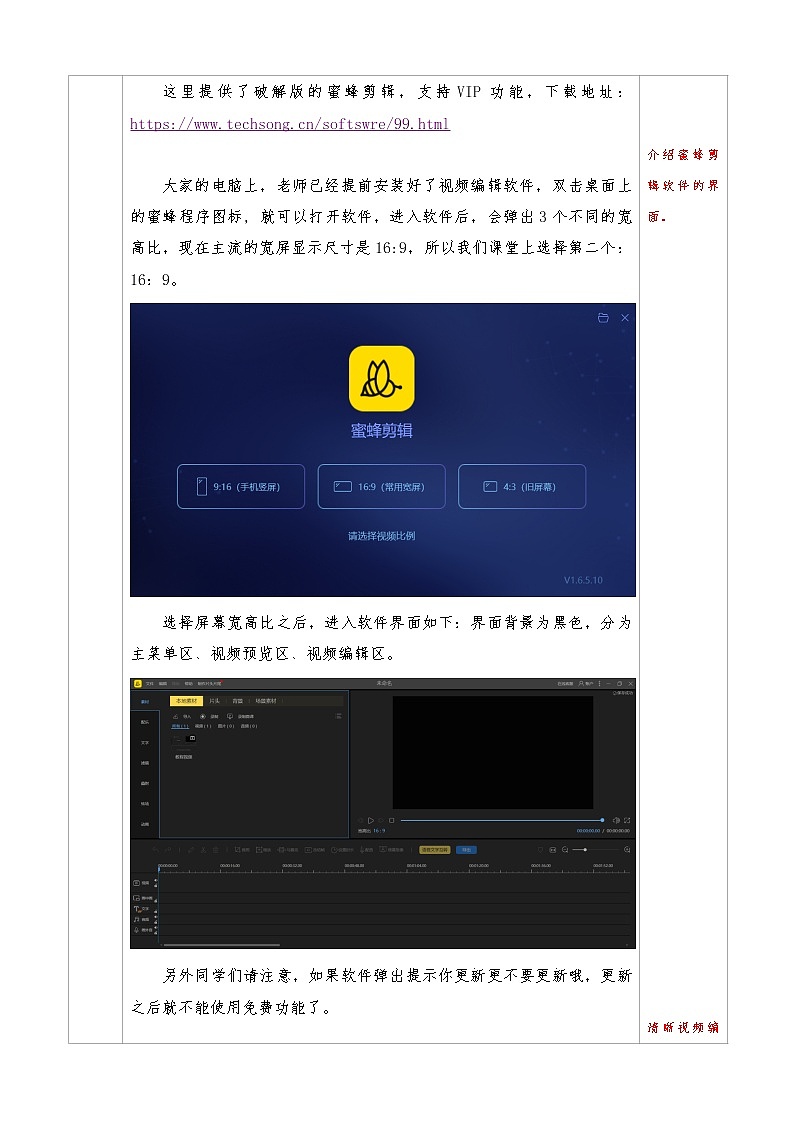Click the 导入 import icon in the media panel

(x=175, y=716)
